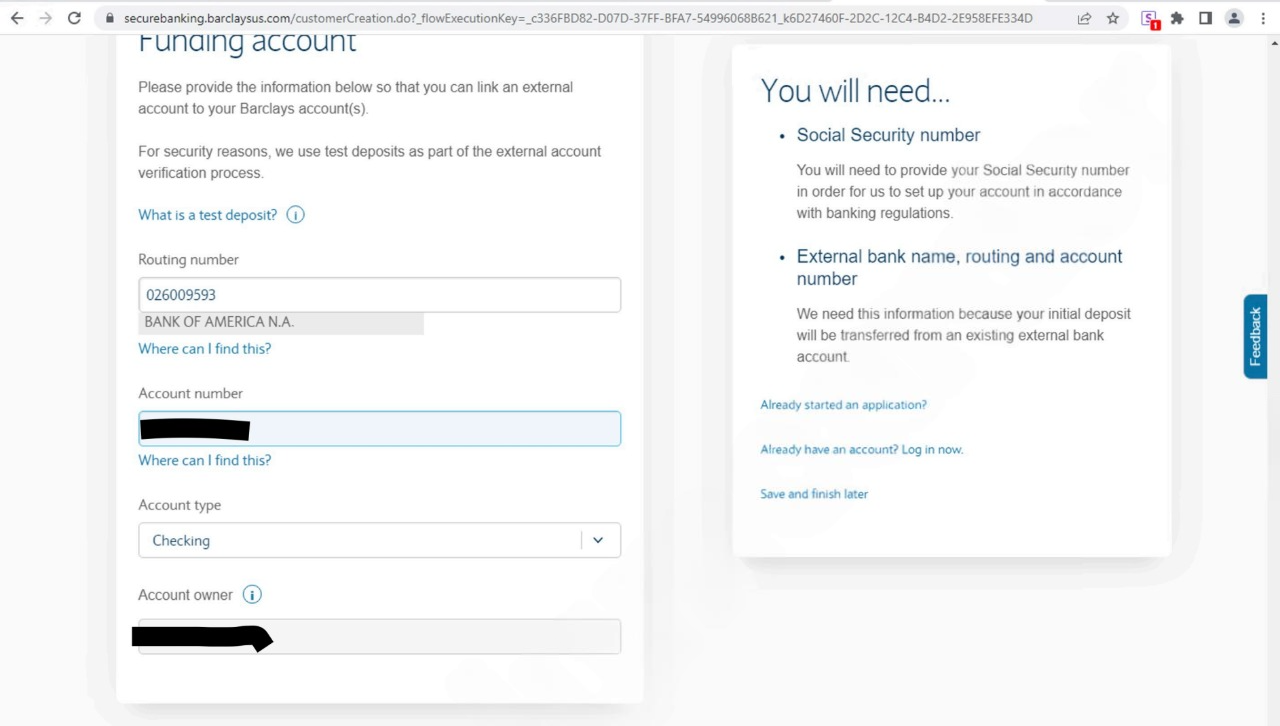Bookmark this page with the star icon
This screenshot has height=726, width=1280.
[x=1113, y=18]
